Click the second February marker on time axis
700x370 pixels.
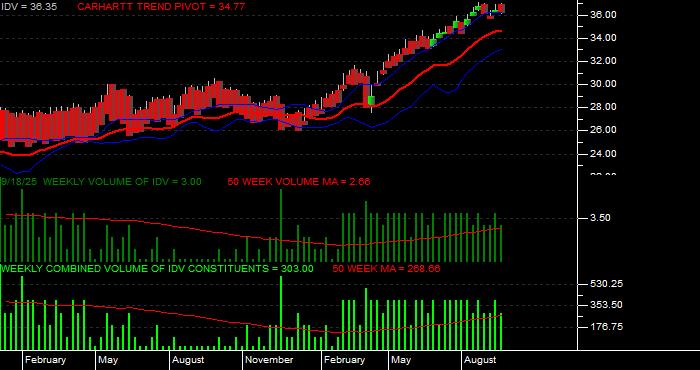point(344,360)
